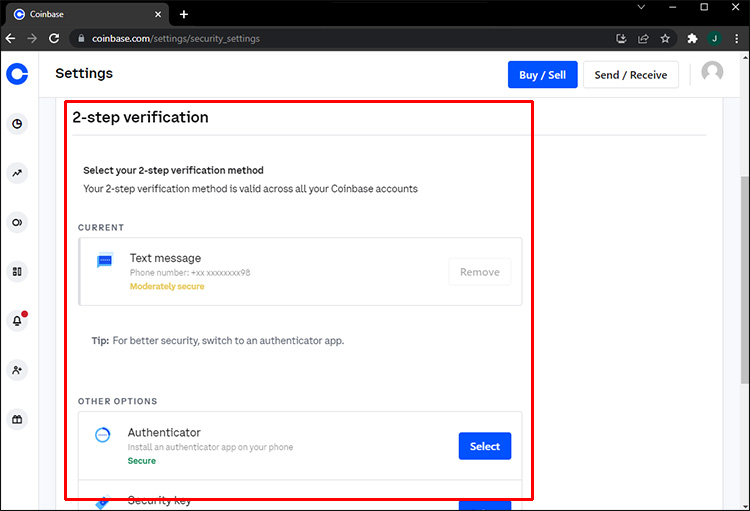
Task: Switch to the Coinbase tab
Action: [x=80, y=14]
